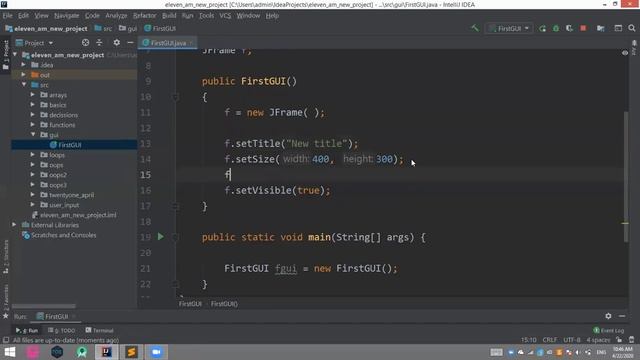Hide the Run tool window
Screen dimensions: 640x360
(622, 316)
